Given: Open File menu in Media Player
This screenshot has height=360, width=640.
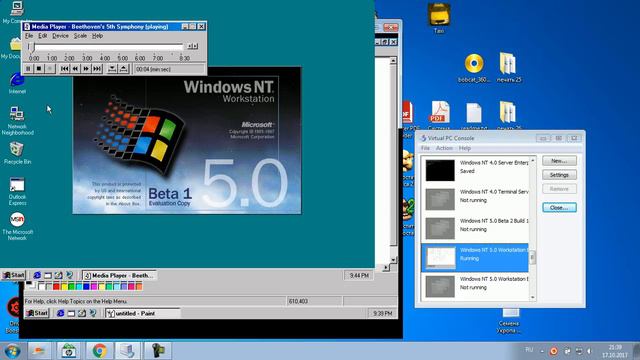Looking at the screenshot, I should (29, 36).
